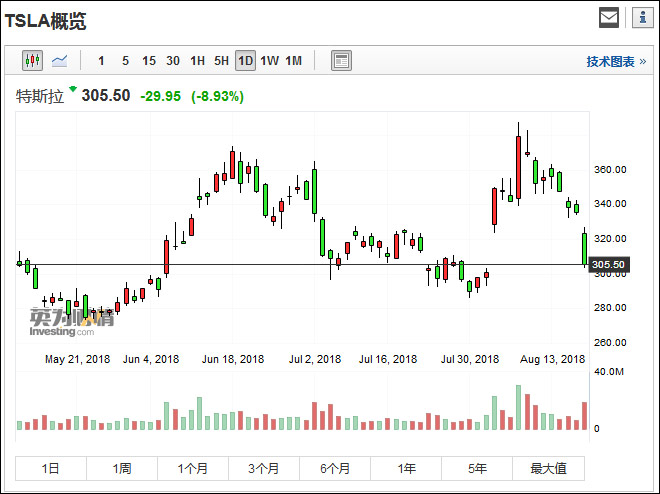The width and height of the screenshot is (660, 494).
Task: Switch to candlestick chart type
Action: tap(33, 61)
